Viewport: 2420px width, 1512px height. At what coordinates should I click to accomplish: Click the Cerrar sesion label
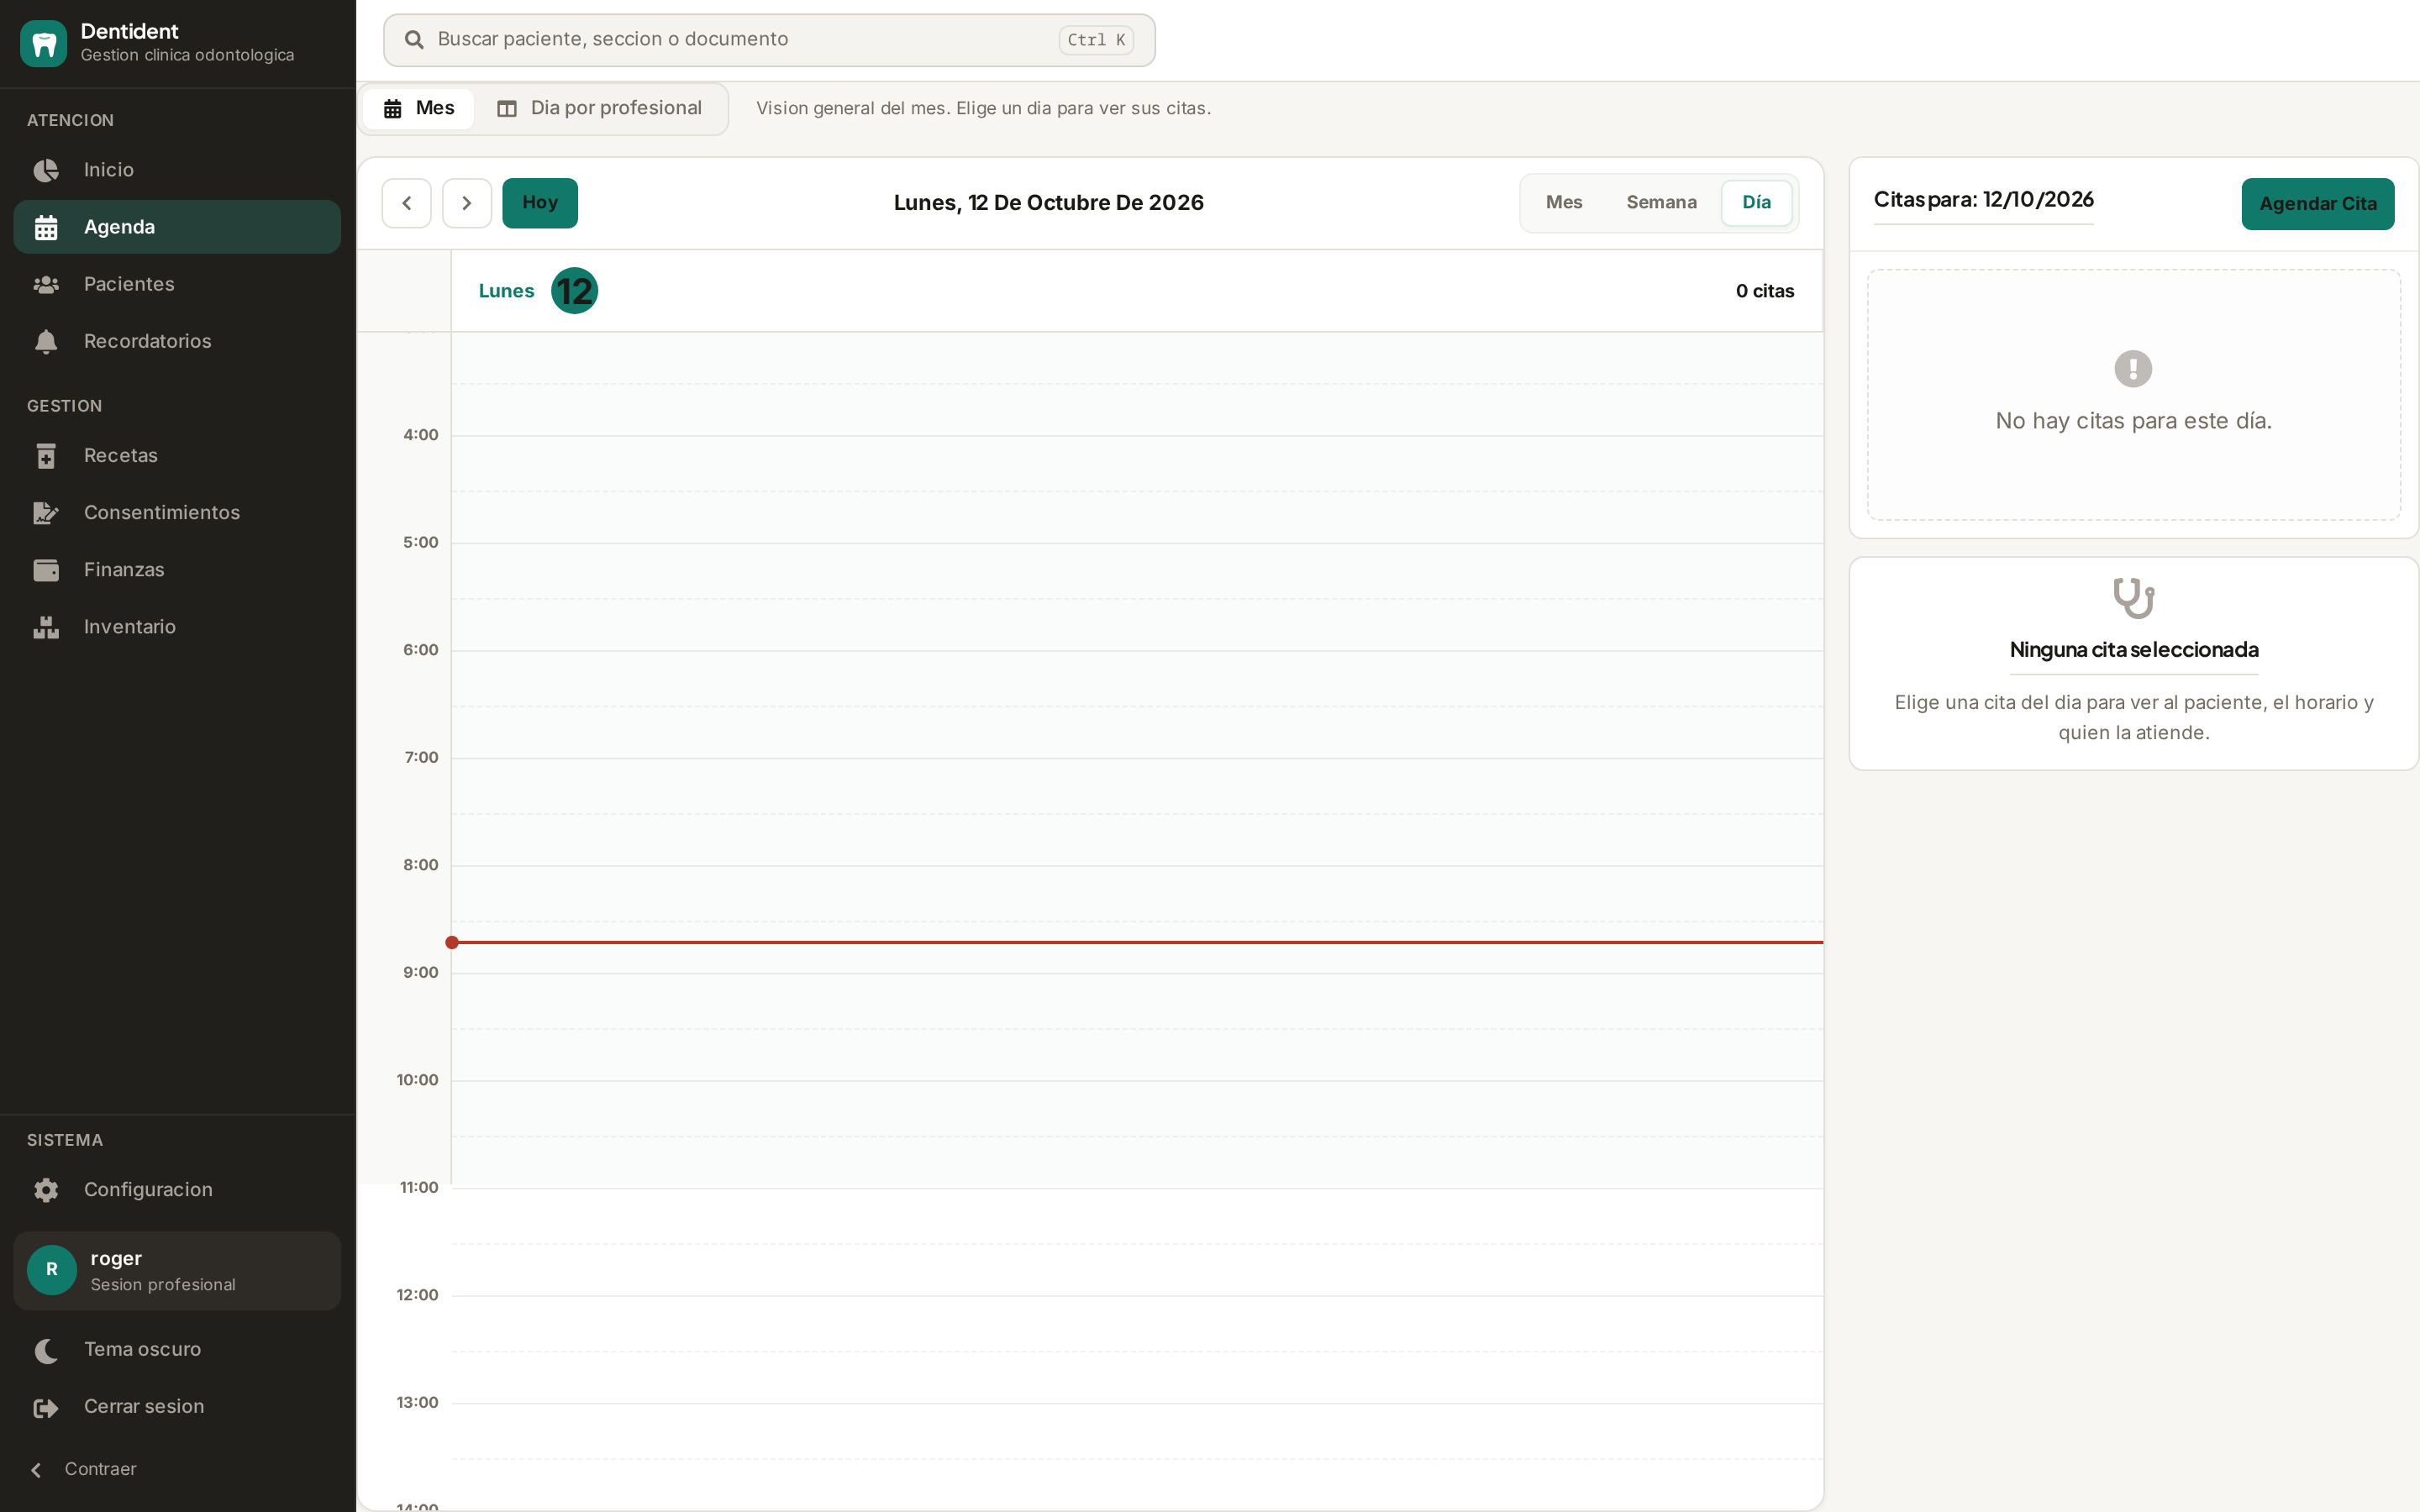(x=144, y=1407)
